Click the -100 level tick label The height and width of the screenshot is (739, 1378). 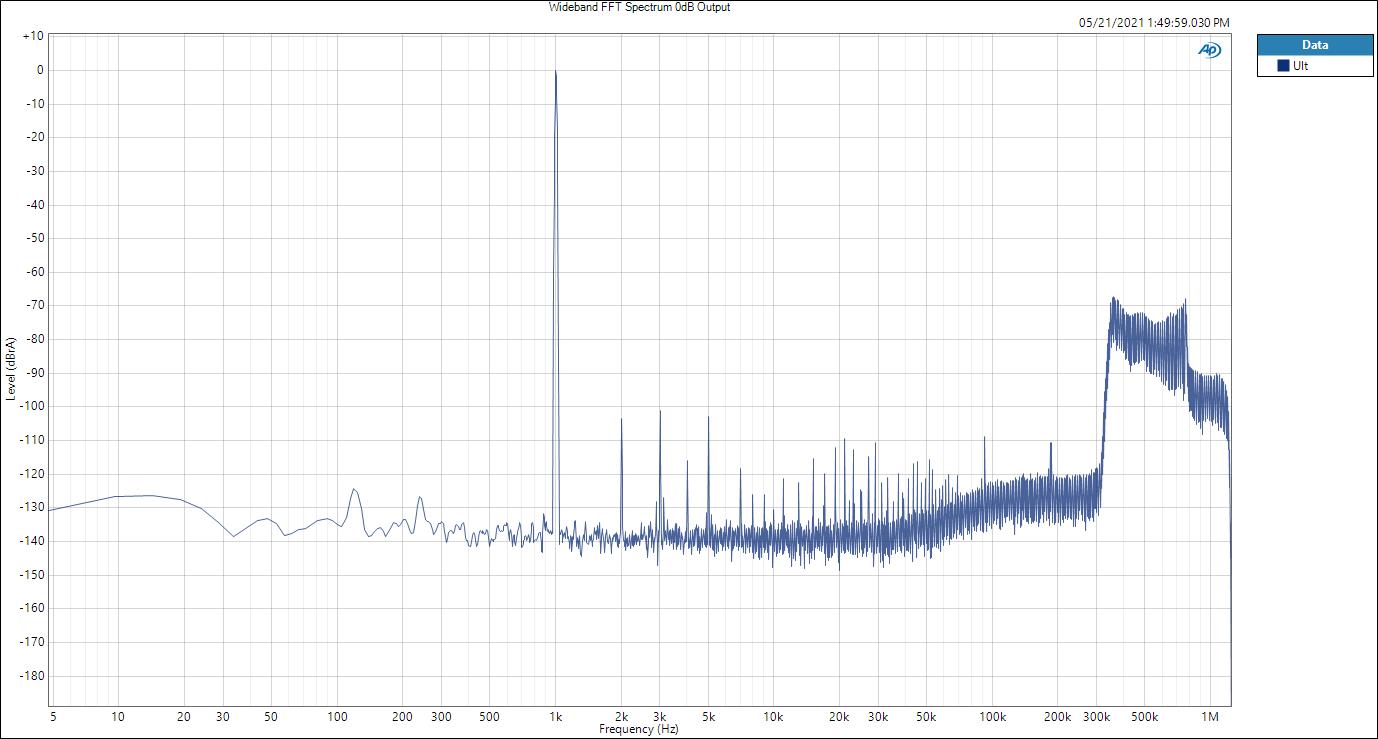tap(31, 406)
